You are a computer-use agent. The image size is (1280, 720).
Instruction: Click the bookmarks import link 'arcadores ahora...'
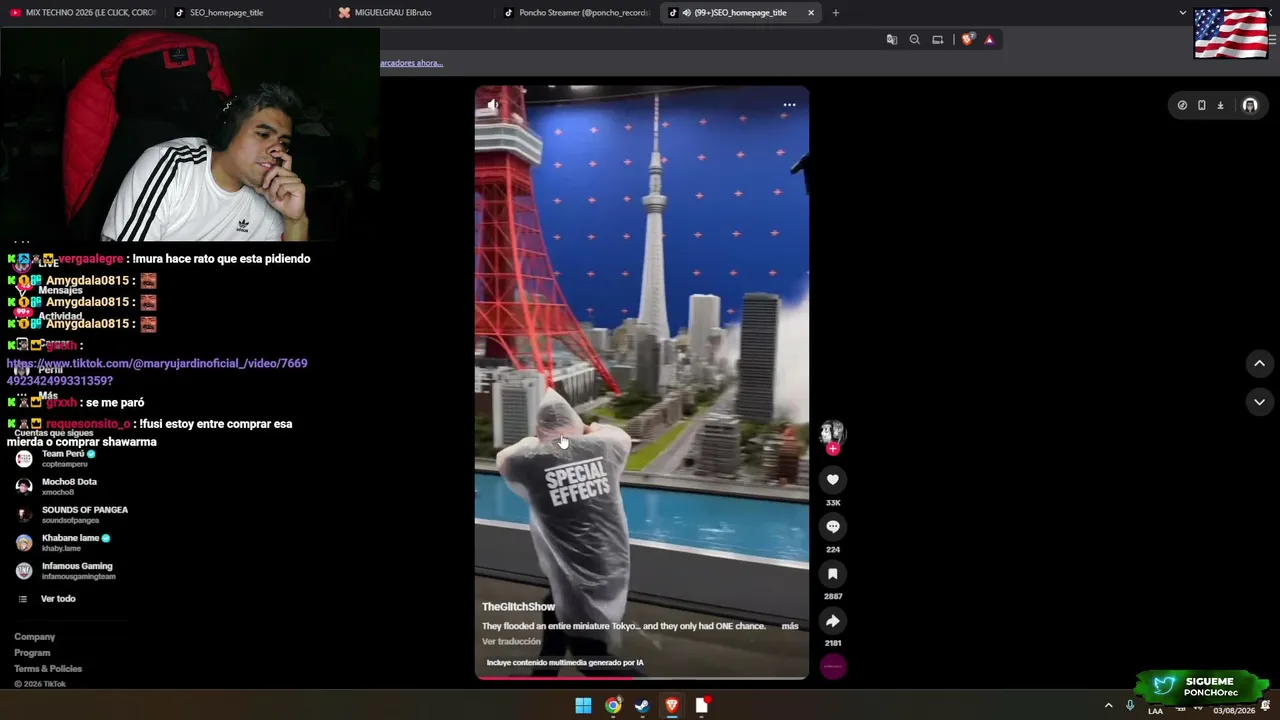411,63
